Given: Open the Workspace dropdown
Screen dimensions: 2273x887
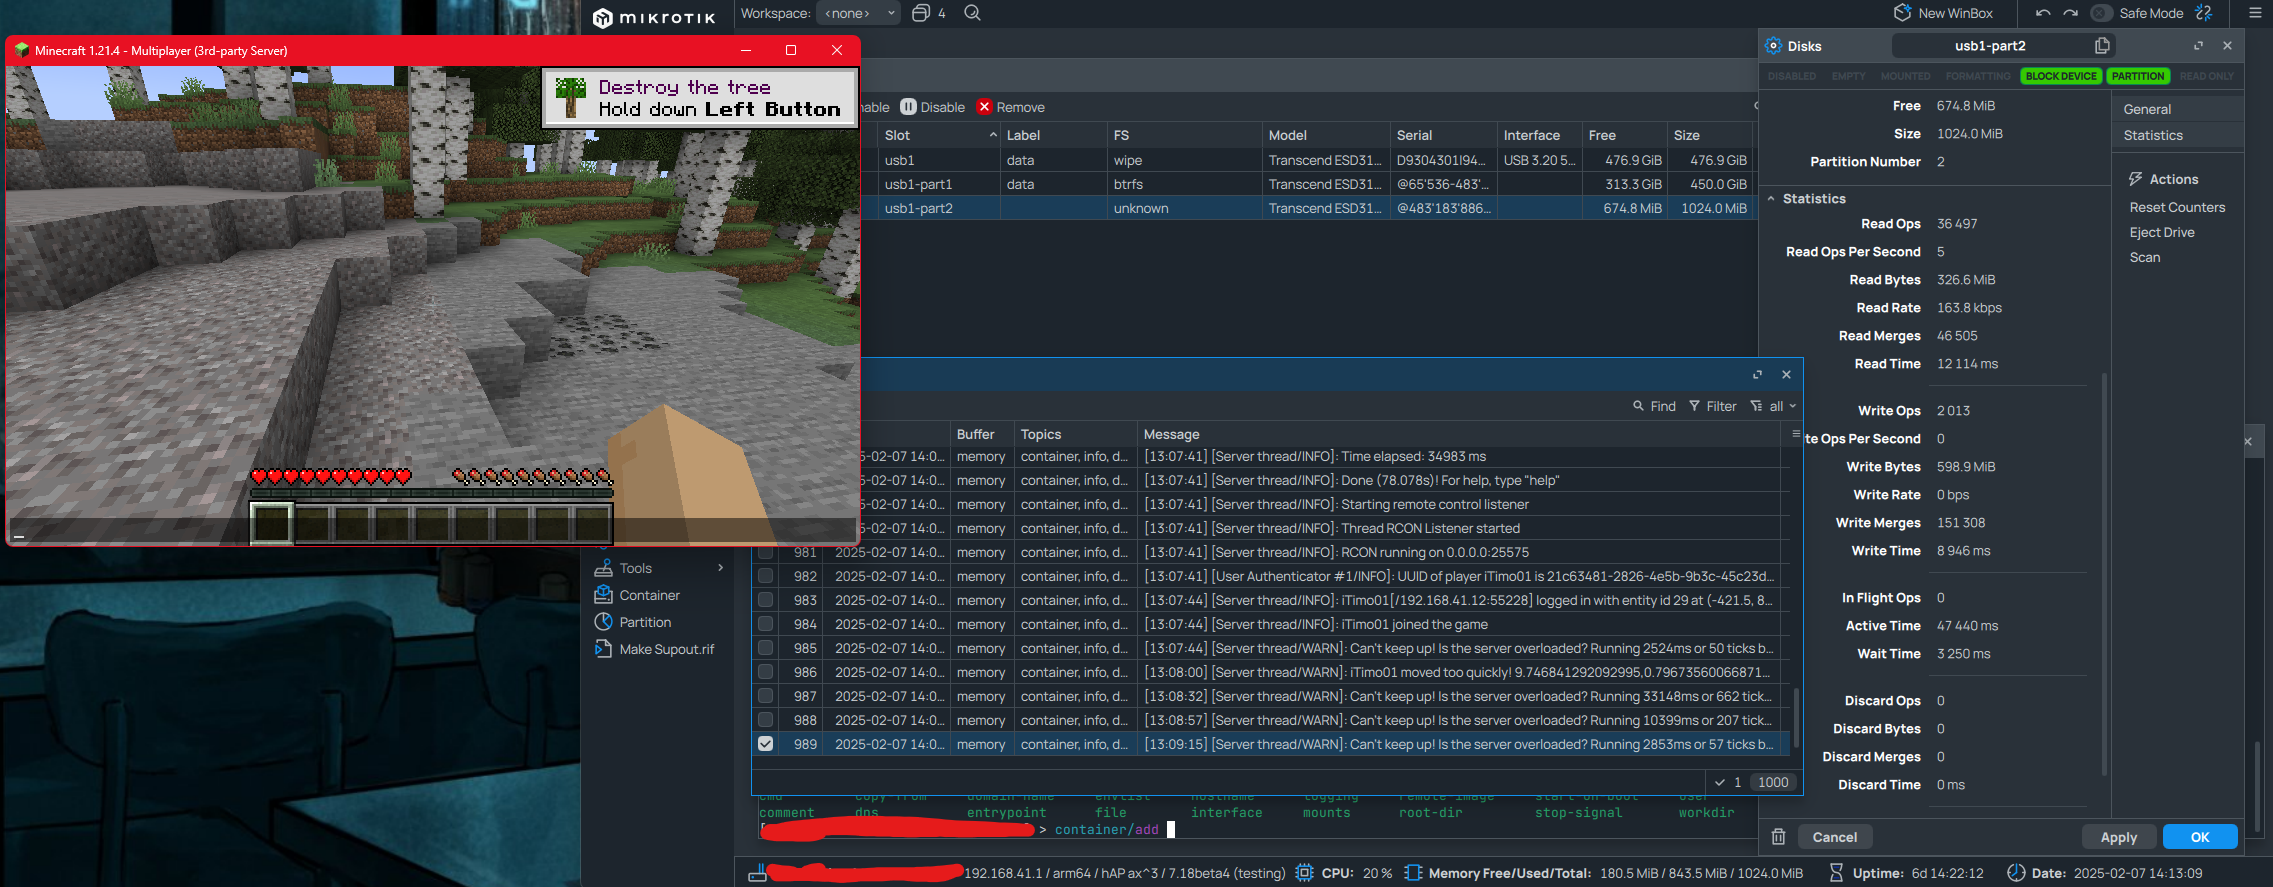Looking at the screenshot, I should point(858,13).
